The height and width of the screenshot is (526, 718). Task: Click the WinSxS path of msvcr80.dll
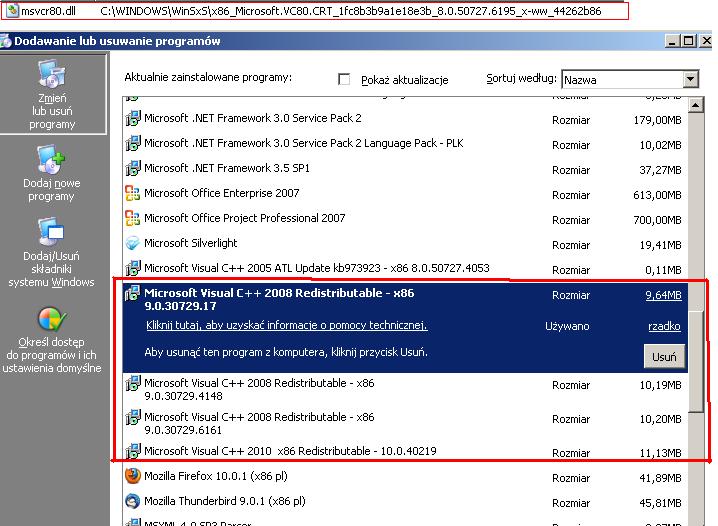pyautogui.click(x=351, y=11)
